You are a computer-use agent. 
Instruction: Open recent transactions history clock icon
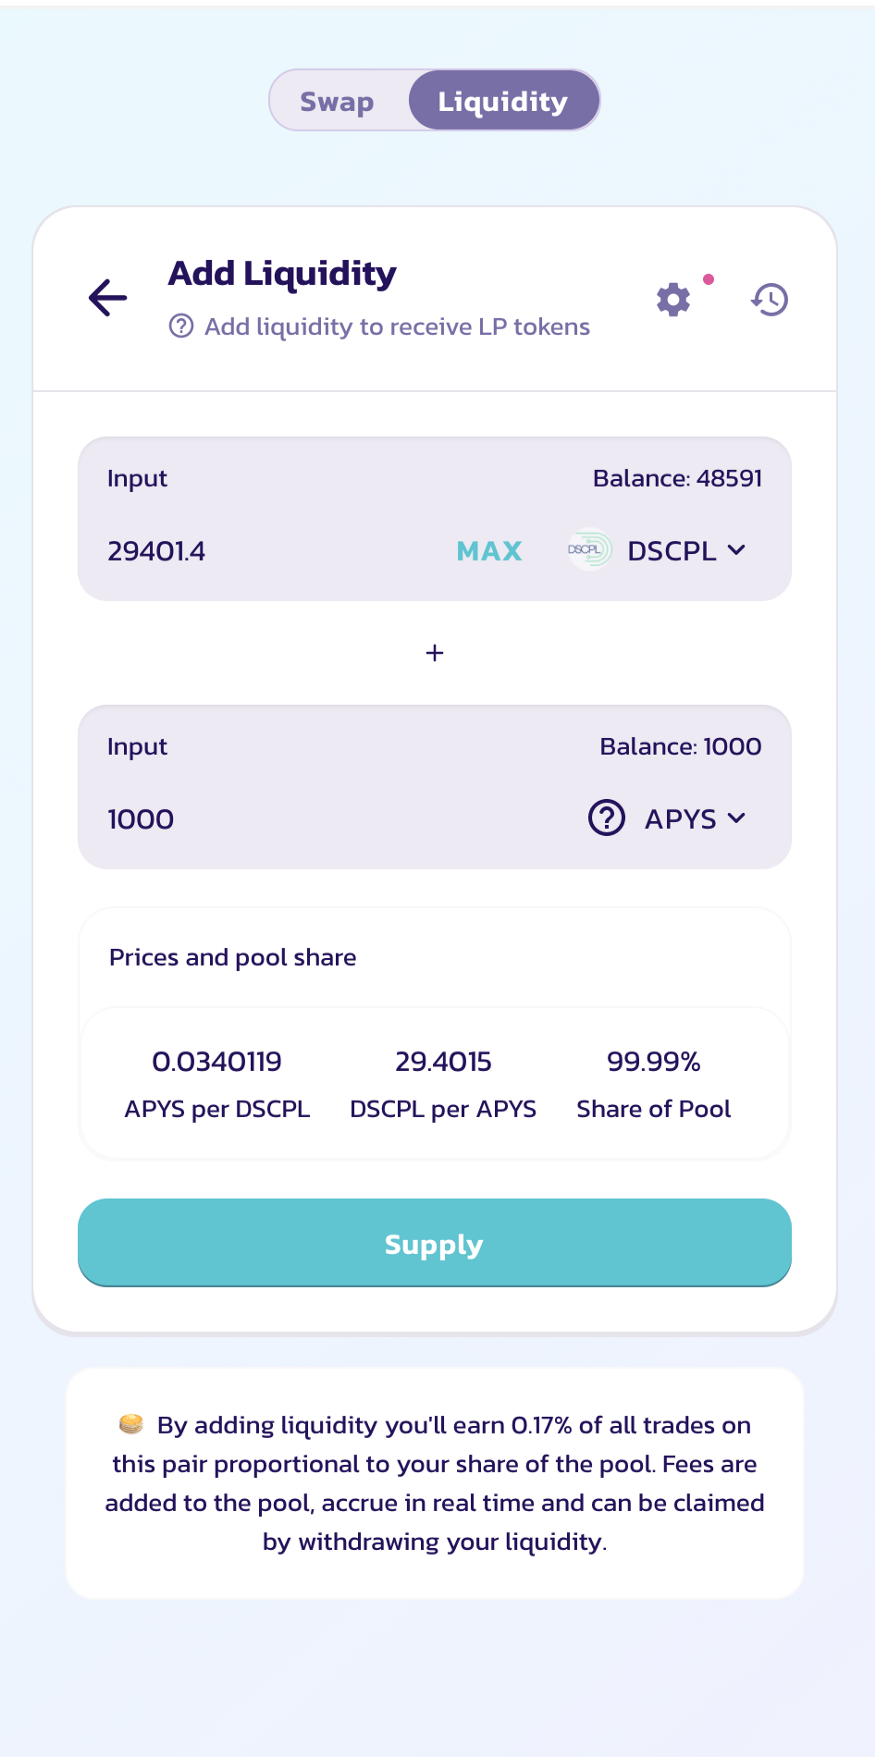pos(770,299)
